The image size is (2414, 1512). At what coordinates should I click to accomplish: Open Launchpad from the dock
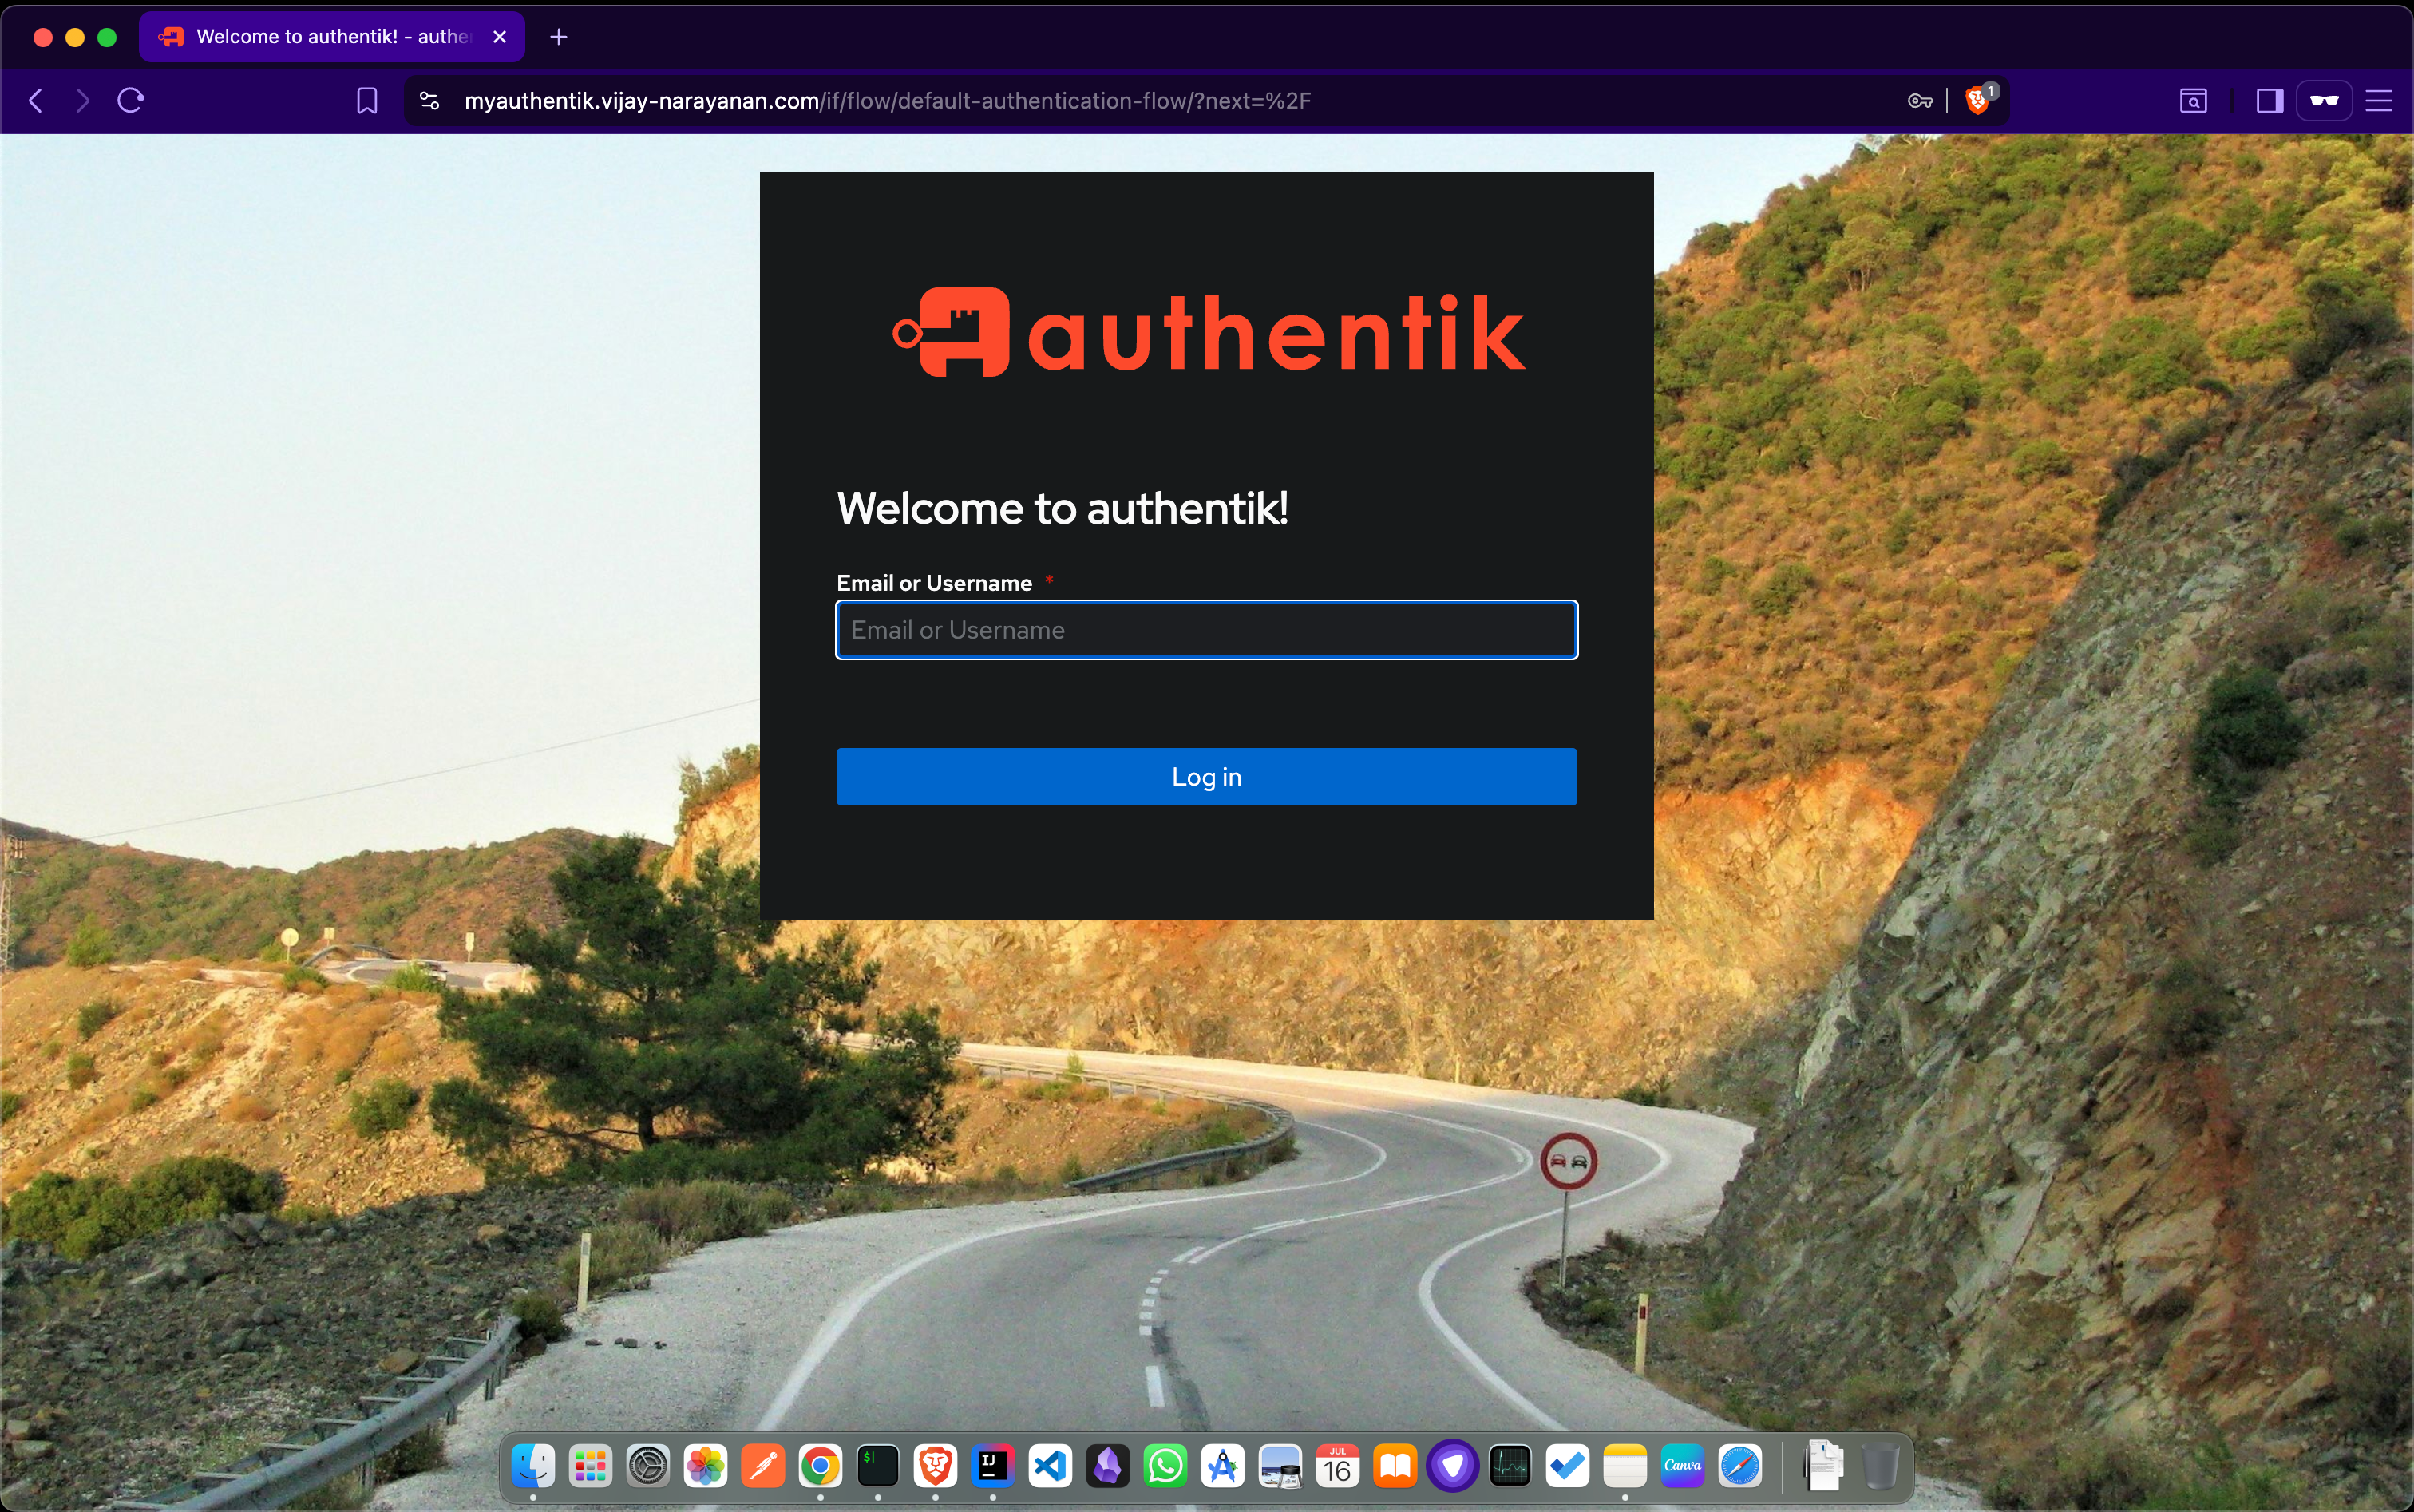[590, 1466]
